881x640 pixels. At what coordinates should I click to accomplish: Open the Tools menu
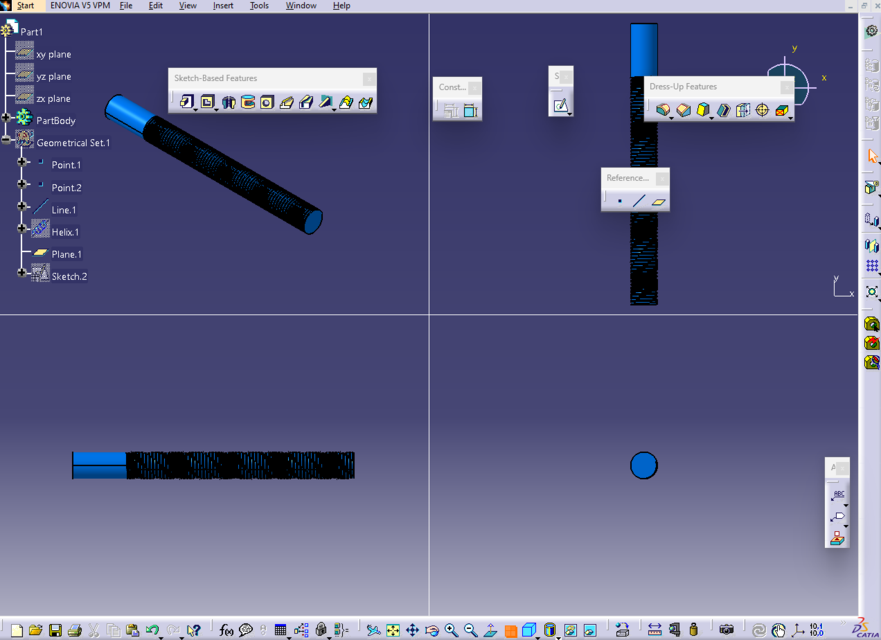259,5
